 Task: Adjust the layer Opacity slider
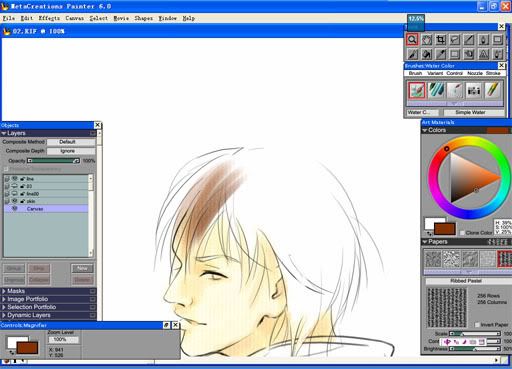point(53,161)
